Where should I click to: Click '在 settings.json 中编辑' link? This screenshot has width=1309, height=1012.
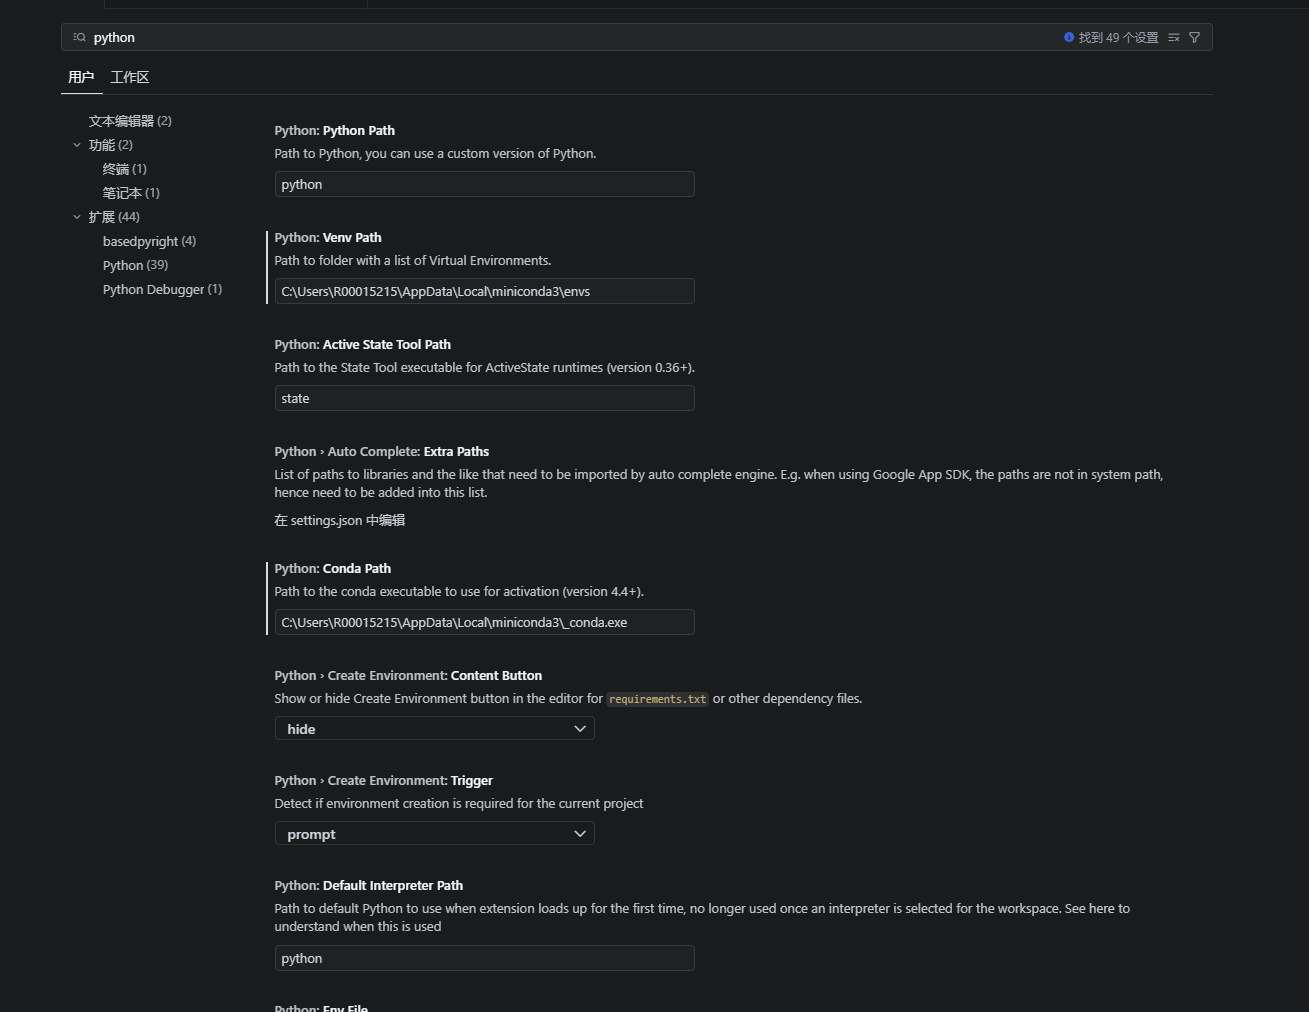tap(340, 520)
